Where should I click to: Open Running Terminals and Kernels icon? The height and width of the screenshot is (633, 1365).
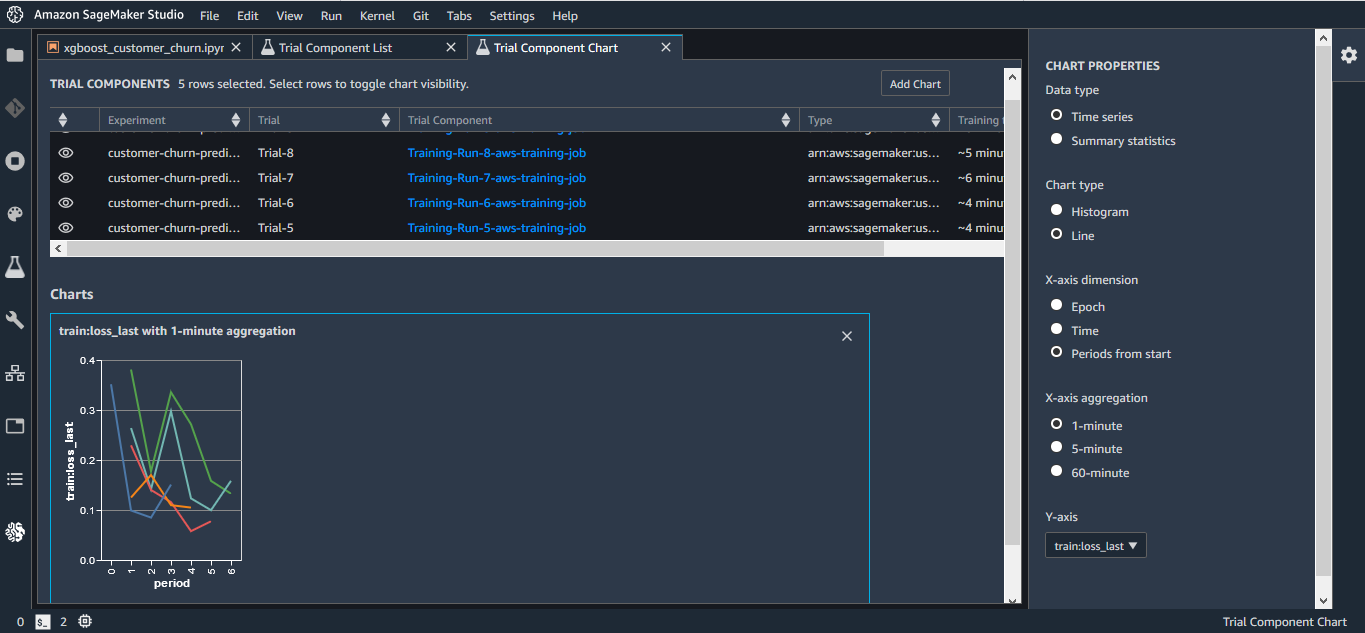point(15,161)
